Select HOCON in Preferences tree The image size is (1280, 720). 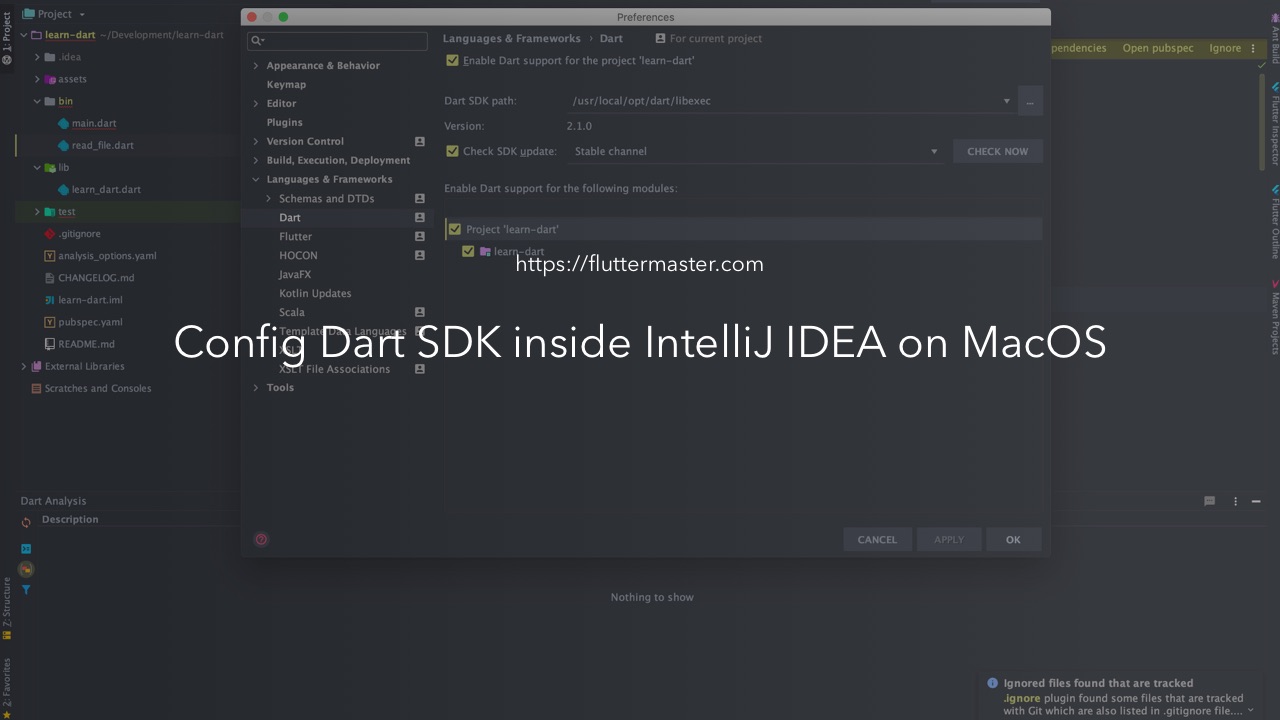click(x=298, y=256)
